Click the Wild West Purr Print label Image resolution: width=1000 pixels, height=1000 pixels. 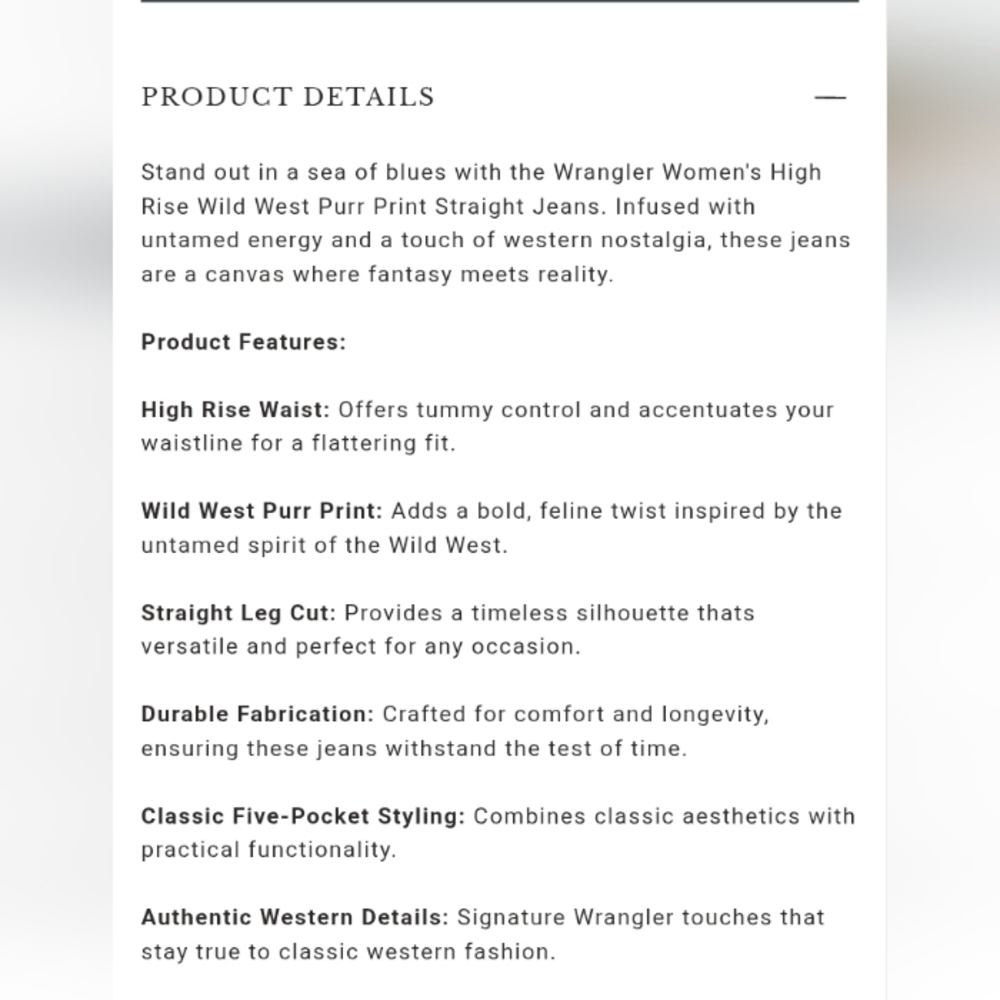click(261, 511)
